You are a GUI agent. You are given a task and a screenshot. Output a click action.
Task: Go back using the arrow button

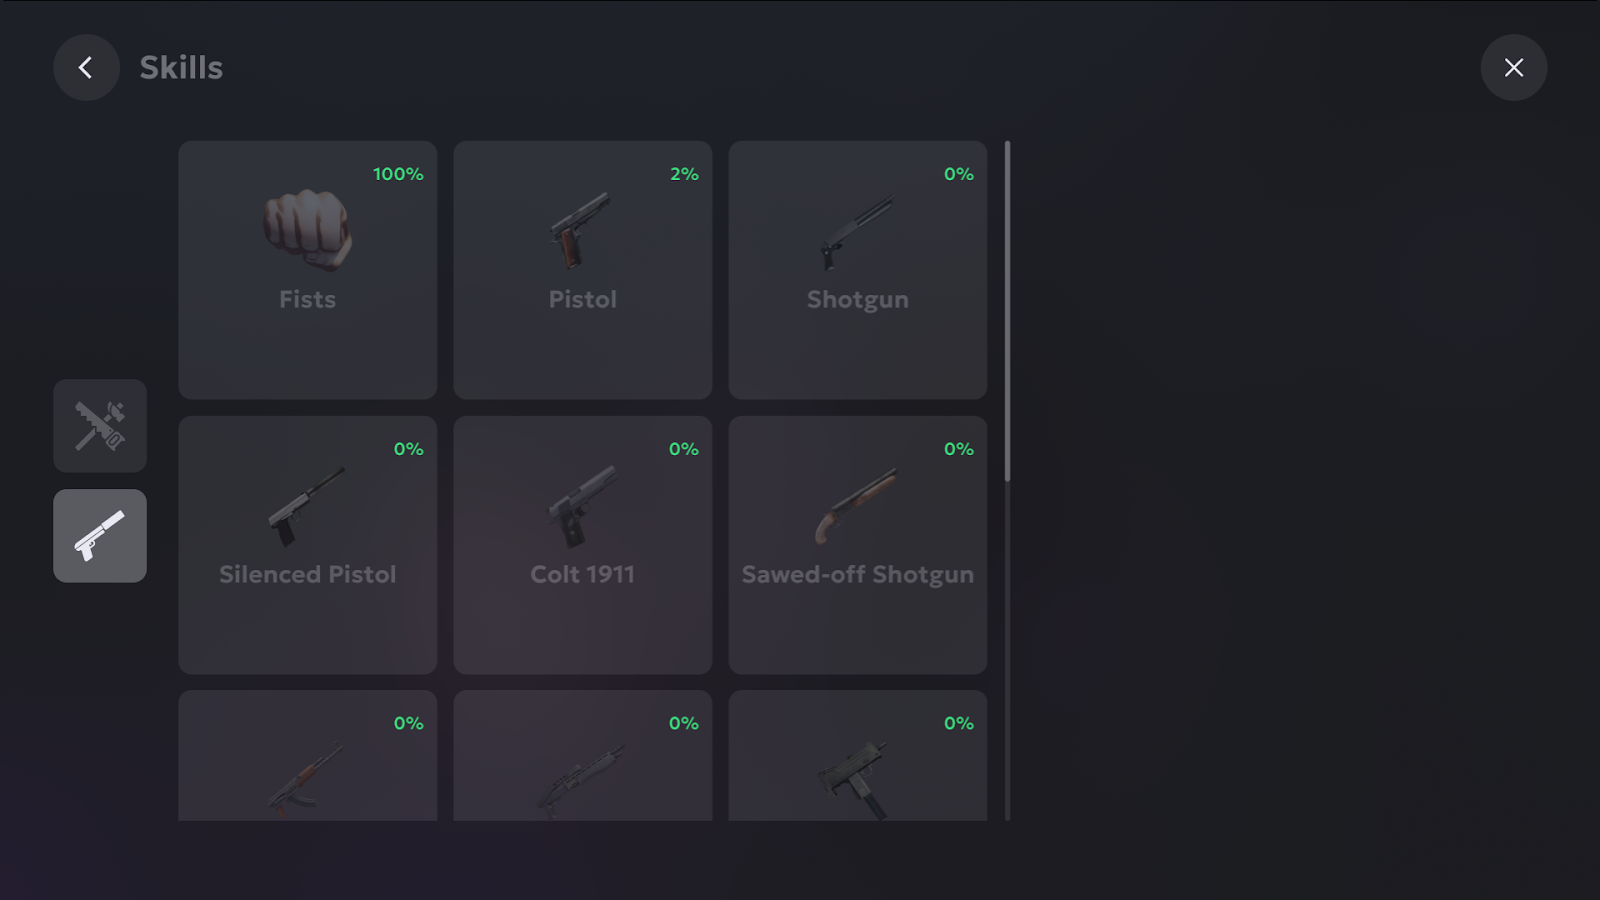pyautogui.click(x=86, y=68)
